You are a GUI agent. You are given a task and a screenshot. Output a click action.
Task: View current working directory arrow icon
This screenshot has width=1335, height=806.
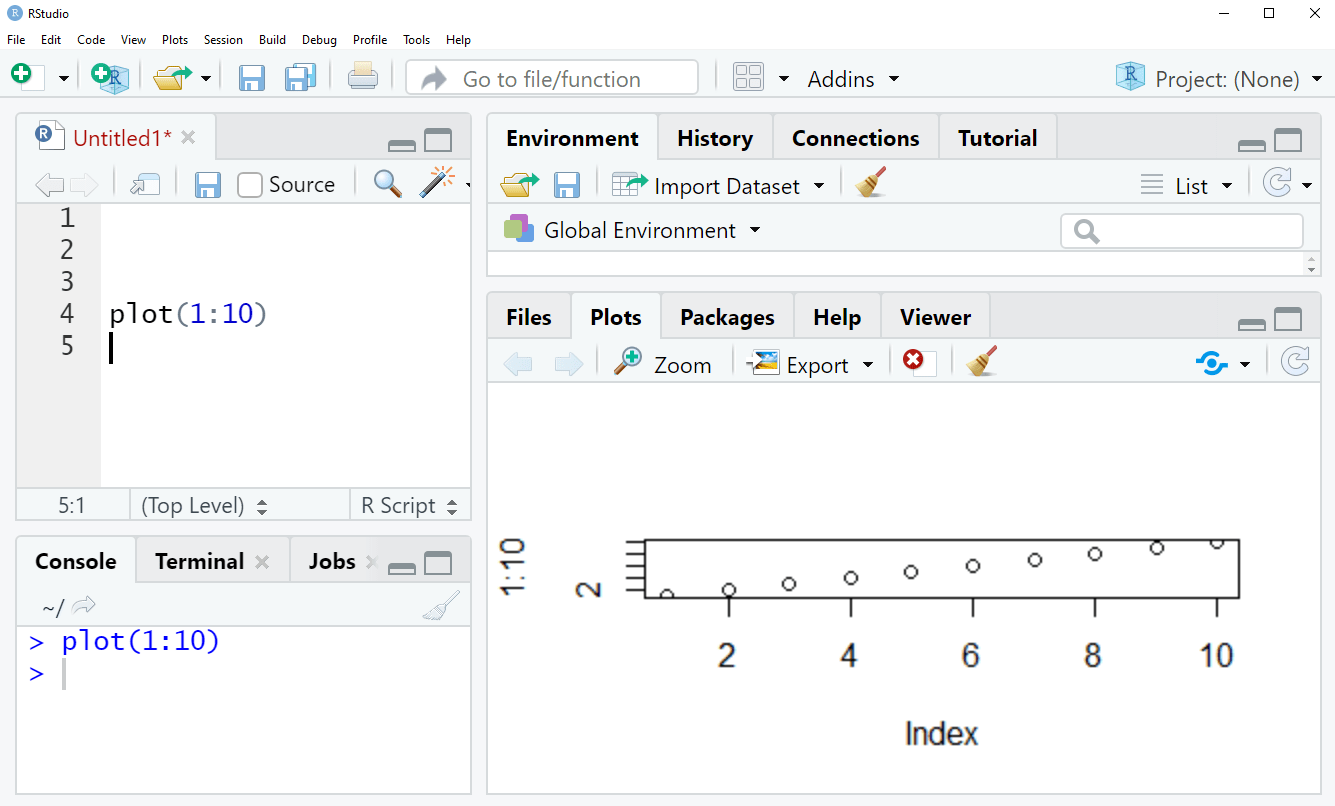[84, 605]
